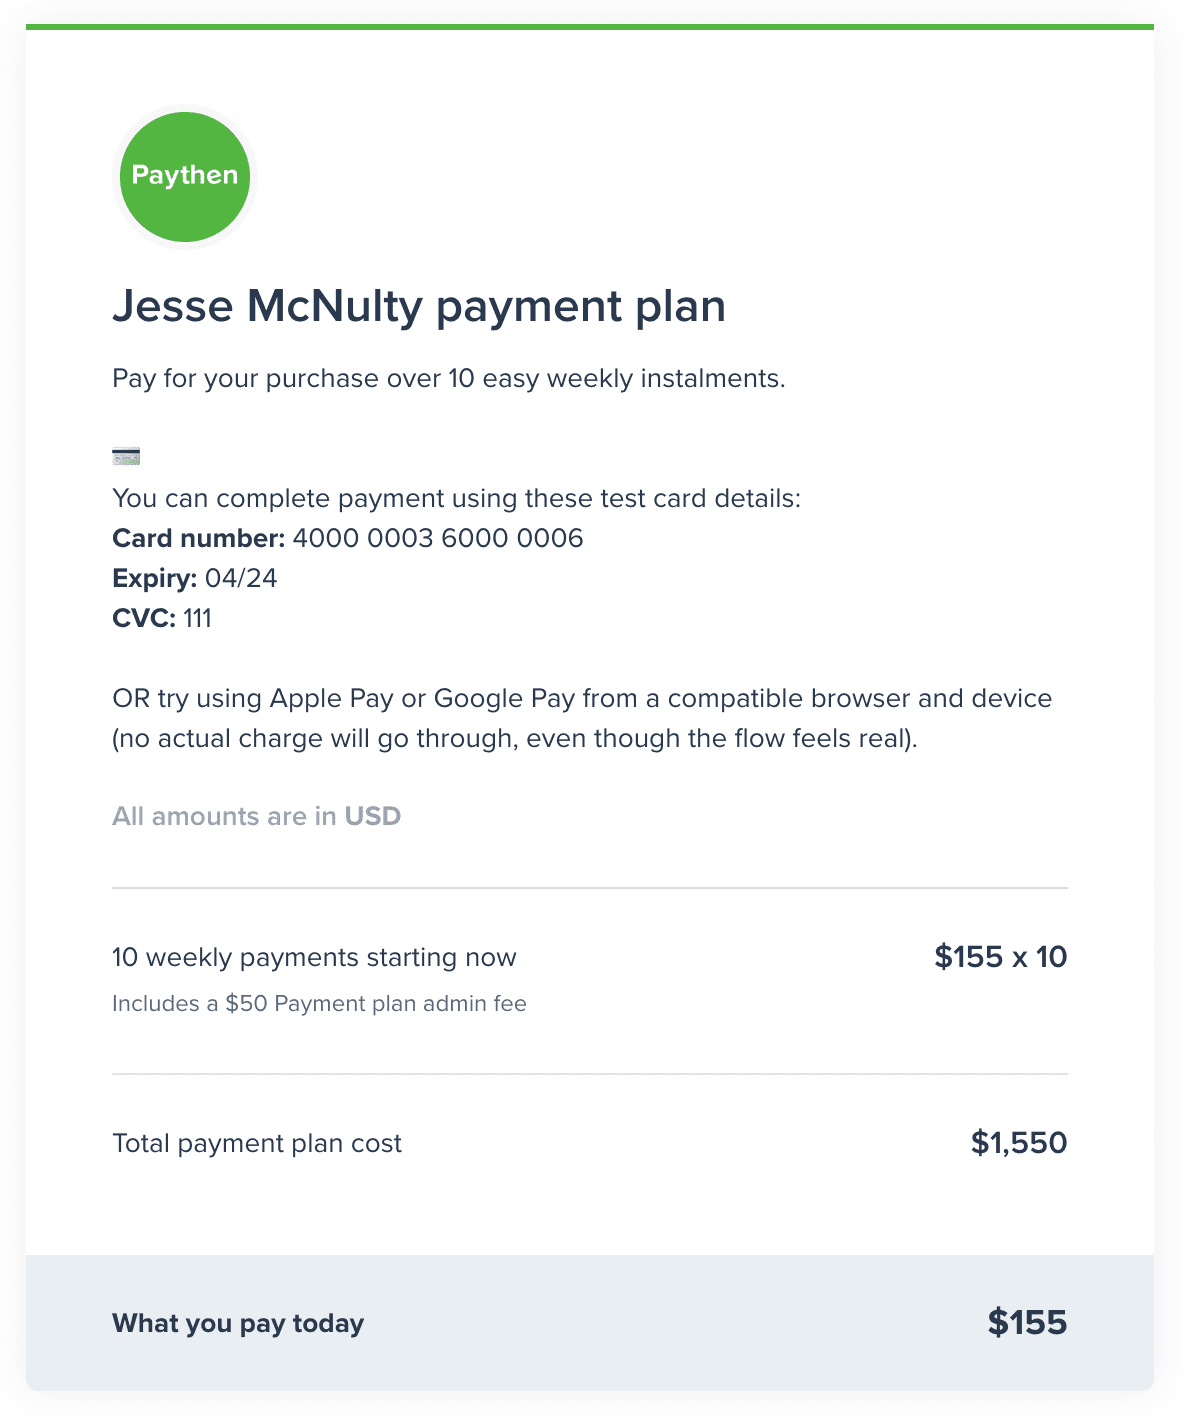This screenshot has height=1416, width=1186.
Task: Click the test card details instruction line
Action: [x=457, y=498]
